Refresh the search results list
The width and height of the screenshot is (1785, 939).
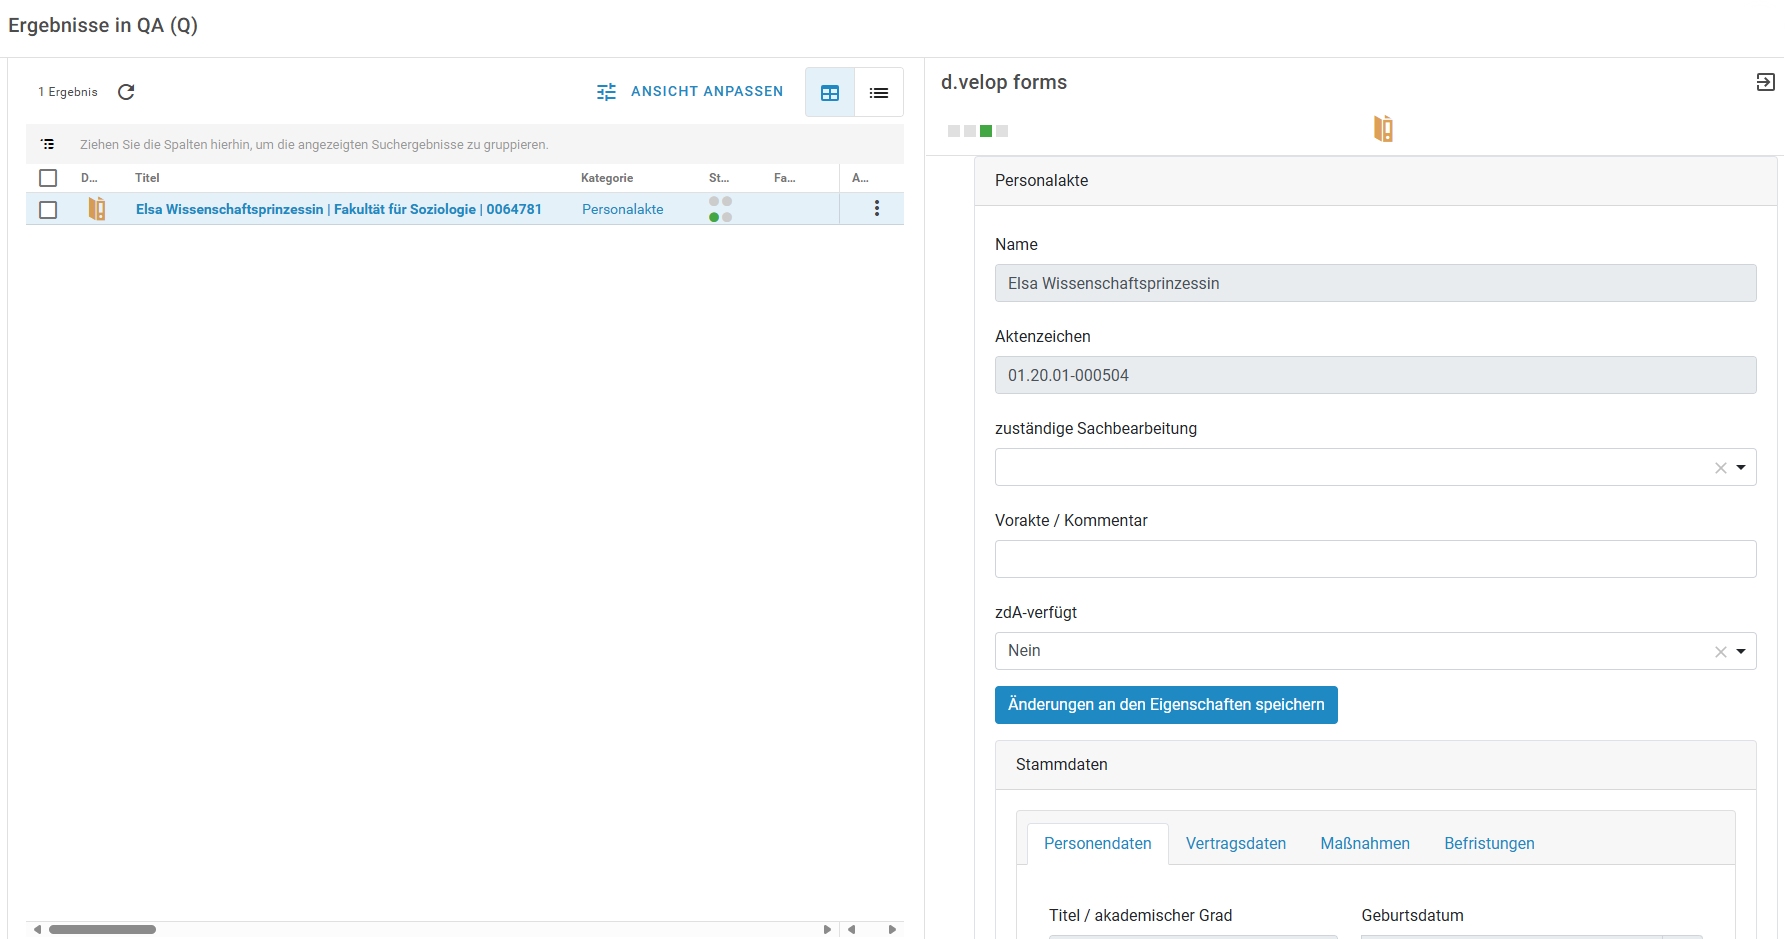pyautogui.click(x=126, y=92)
